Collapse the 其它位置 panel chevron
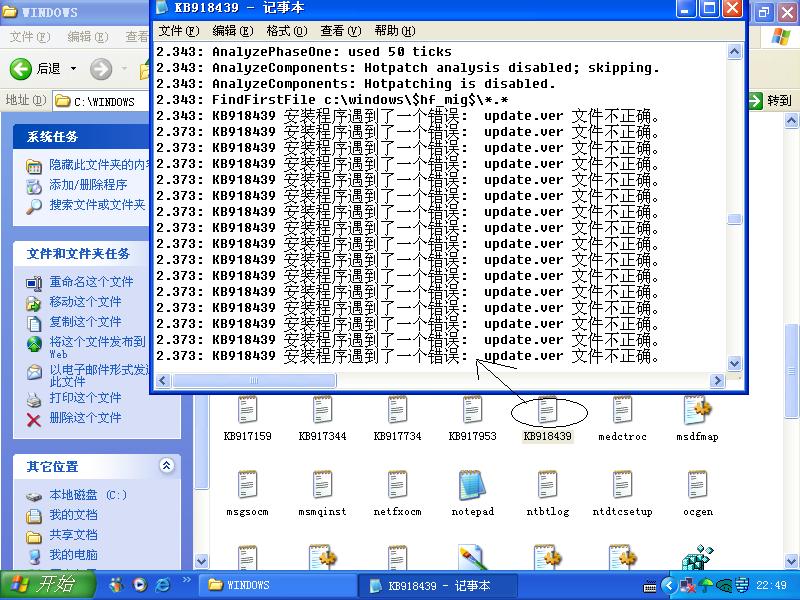Image resolution: width=800 pixels, height=600 pixels. point(166,465)
